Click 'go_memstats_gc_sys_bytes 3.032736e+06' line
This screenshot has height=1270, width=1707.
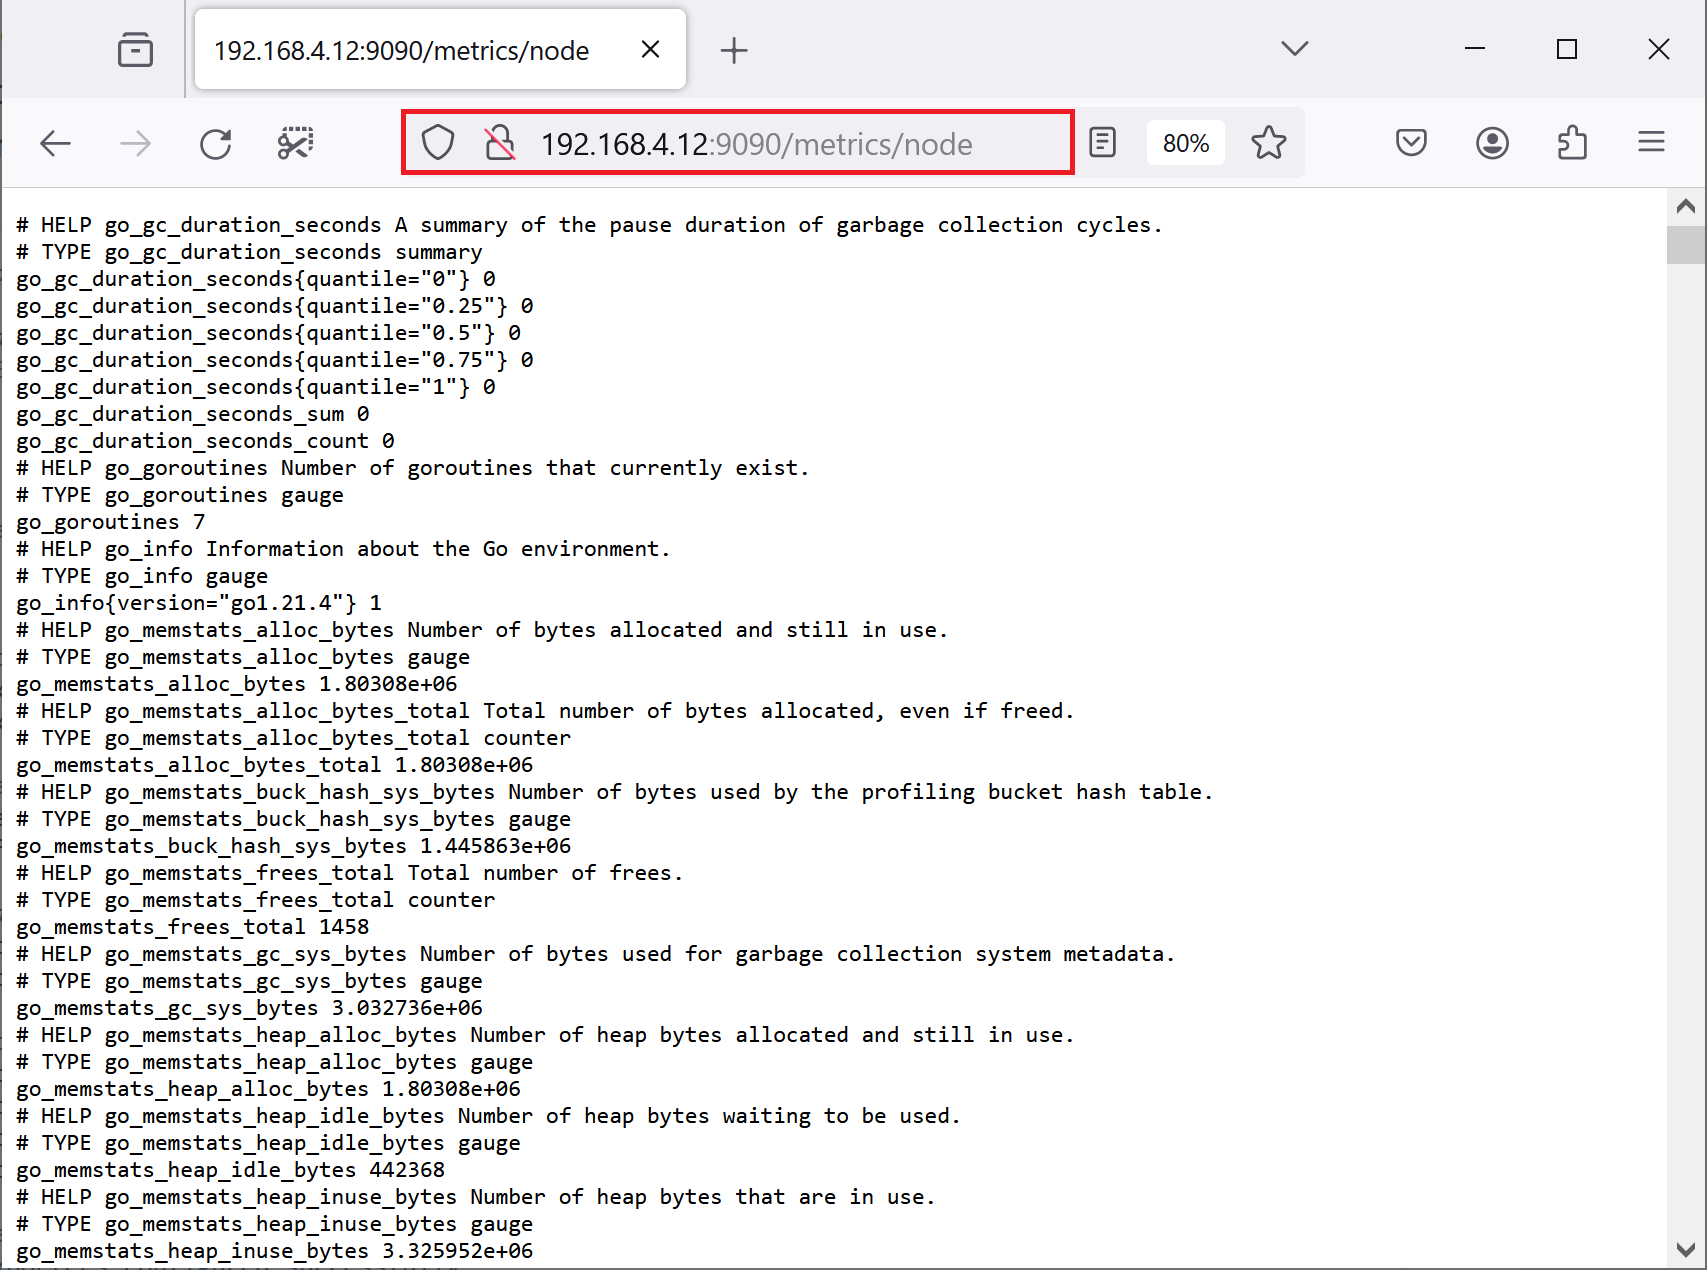[250, 1008]
